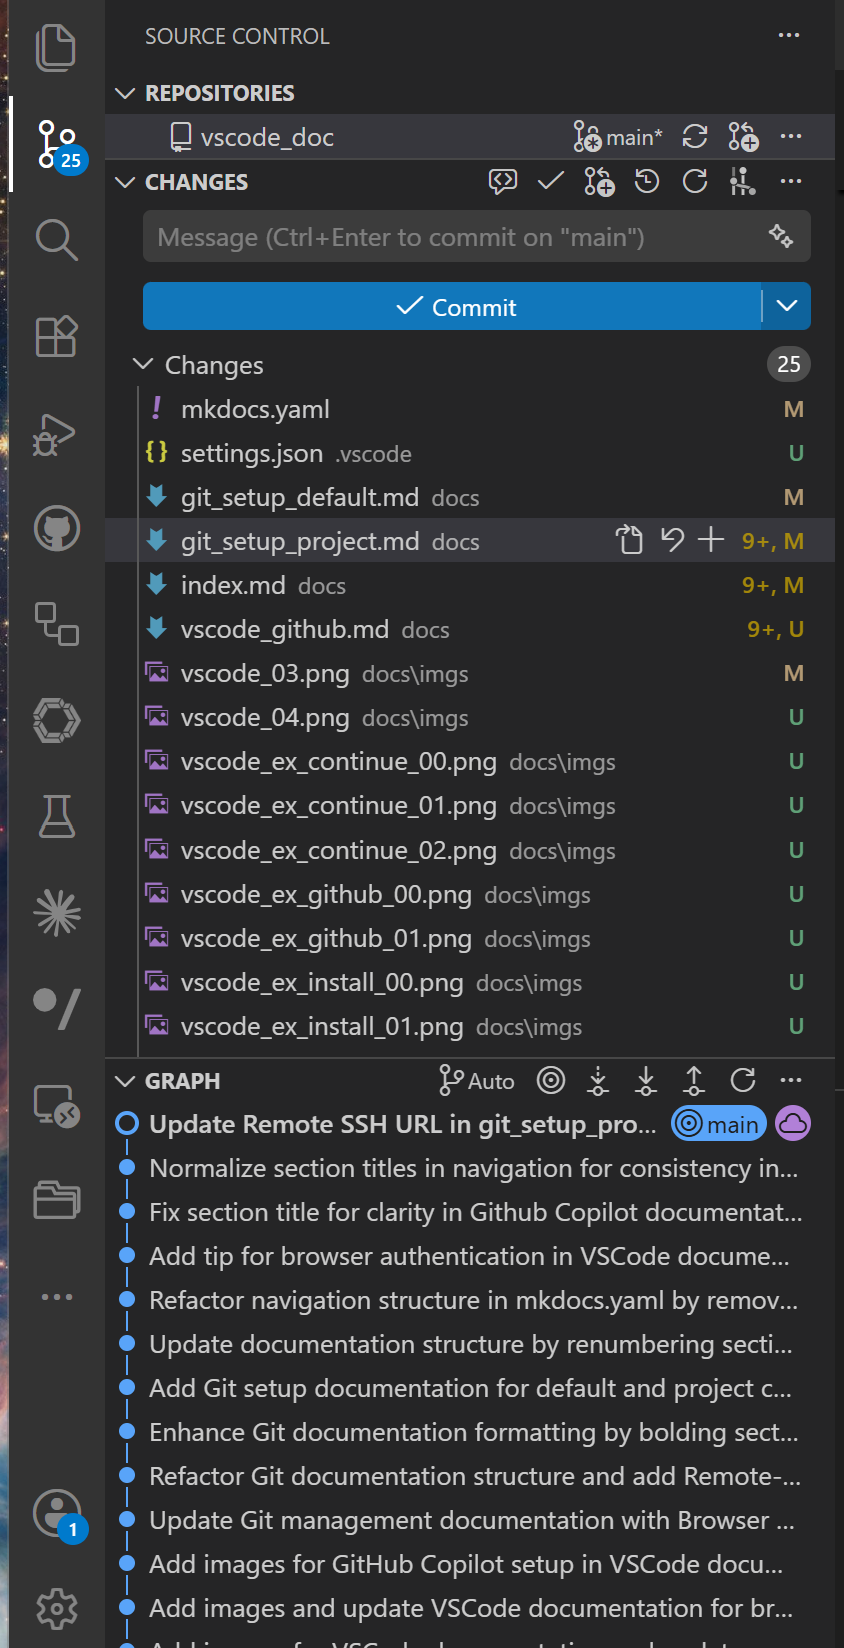
Task: Select 'Add tip for browser authentication' commit
Action: click(x=470, y=1256)
